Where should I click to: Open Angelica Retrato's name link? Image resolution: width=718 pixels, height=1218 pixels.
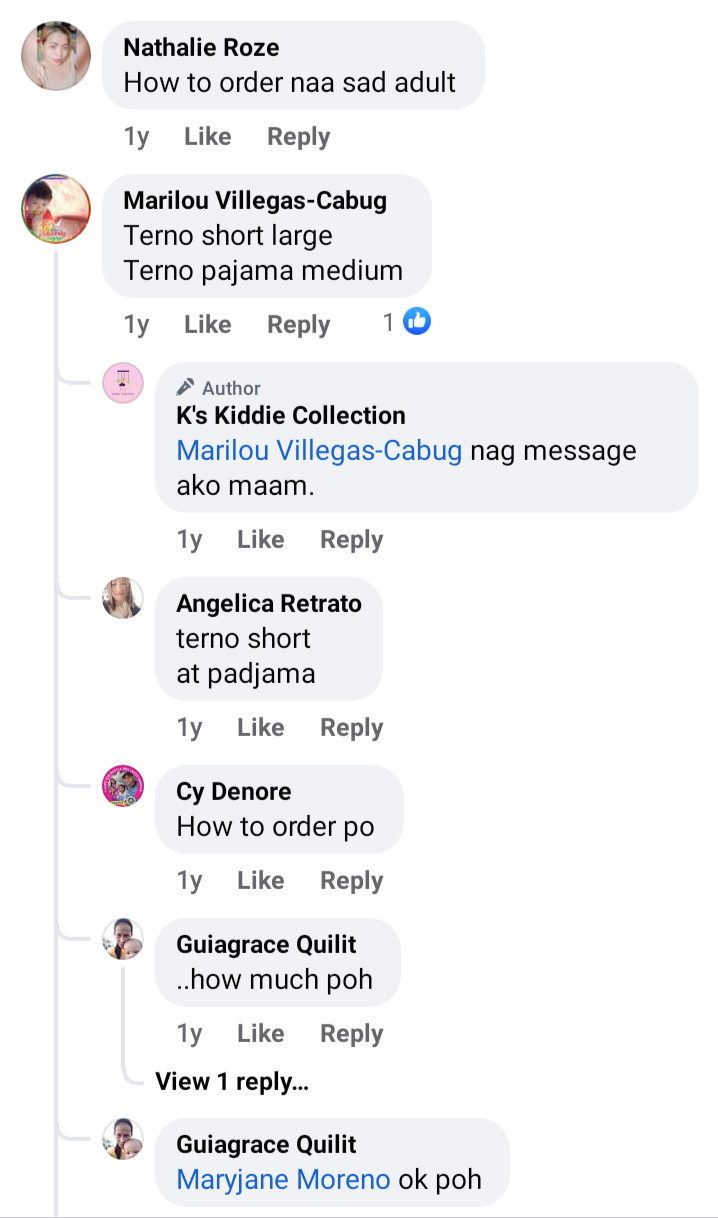tap(269, 604)
